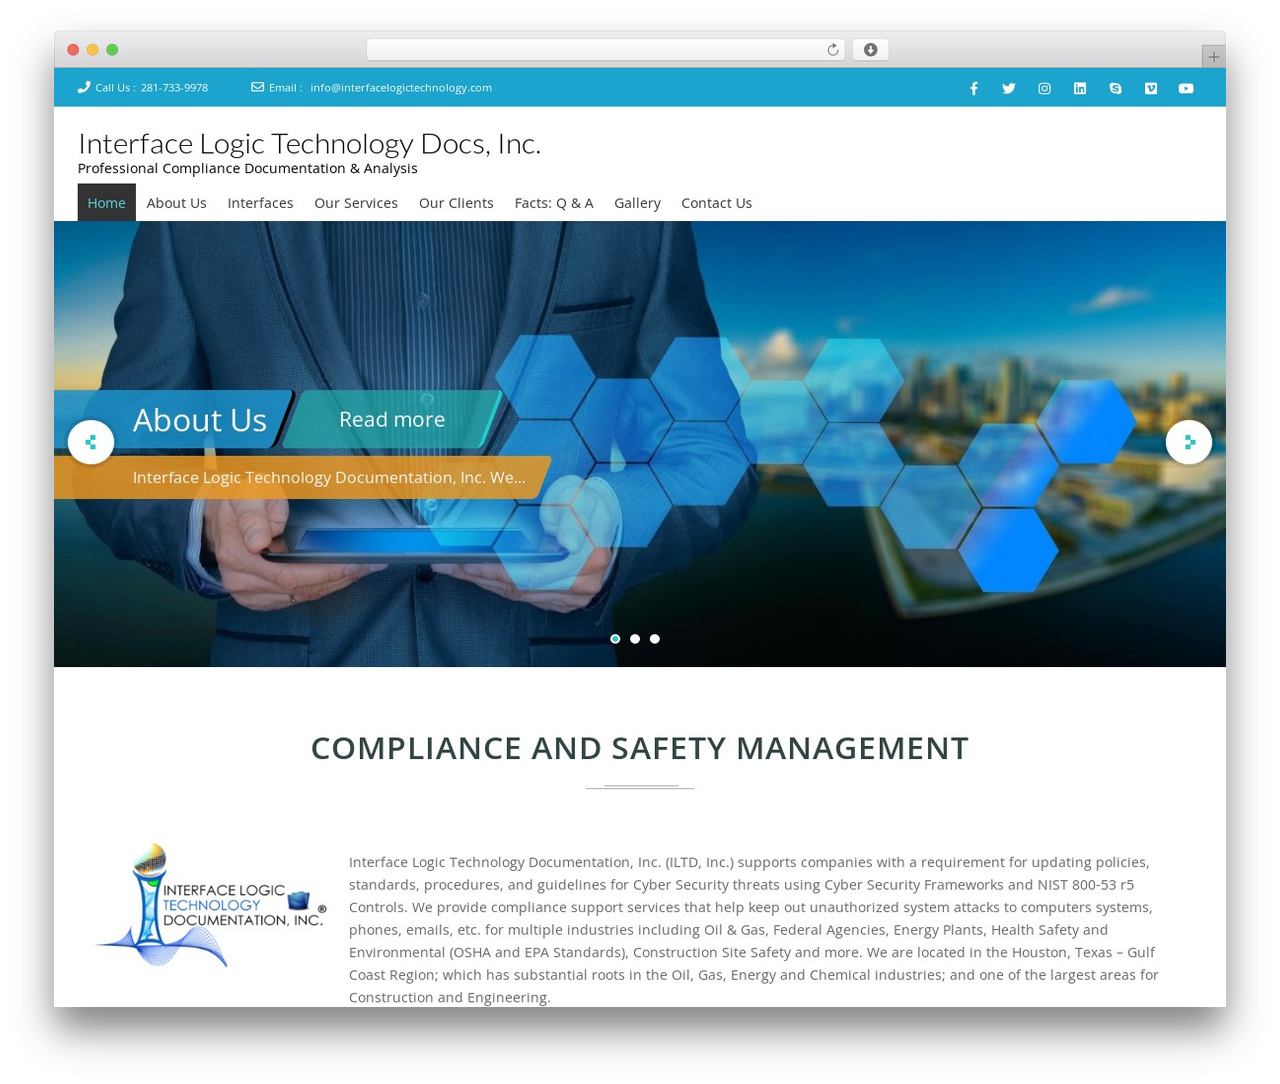Go to next slide arrow

point(1189,442)
